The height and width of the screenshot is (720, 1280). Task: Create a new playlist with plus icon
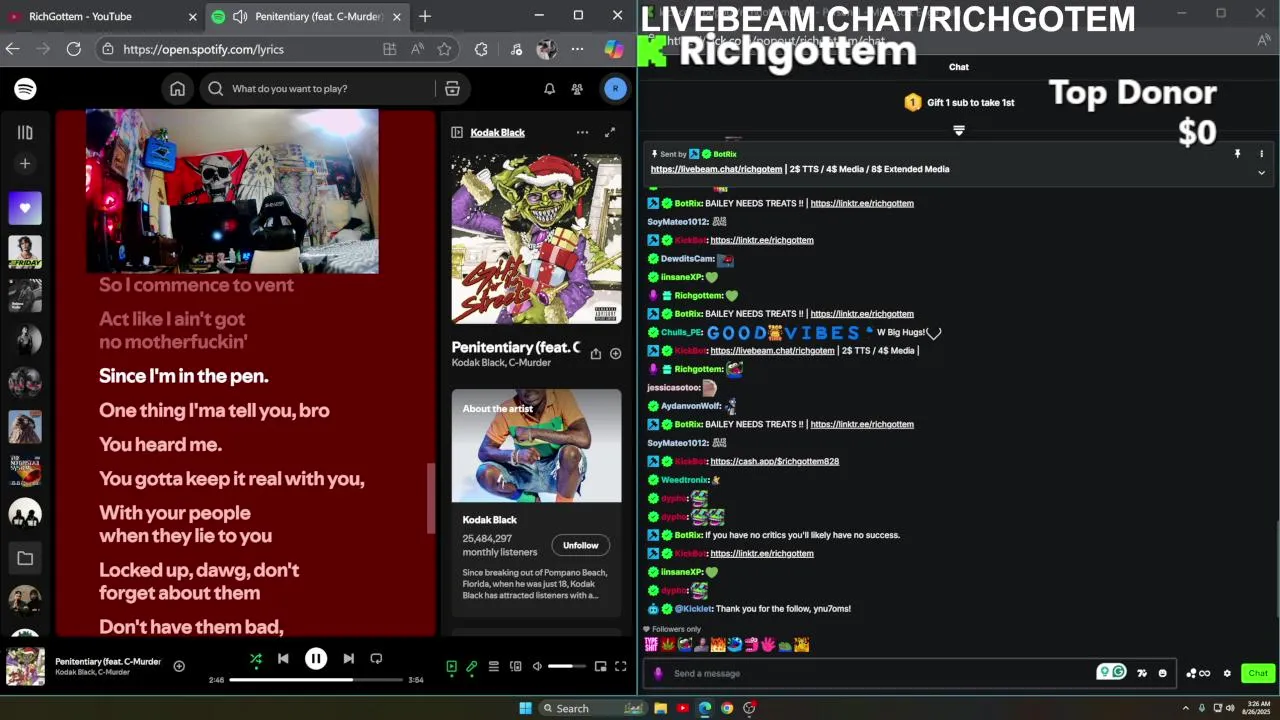25,163
